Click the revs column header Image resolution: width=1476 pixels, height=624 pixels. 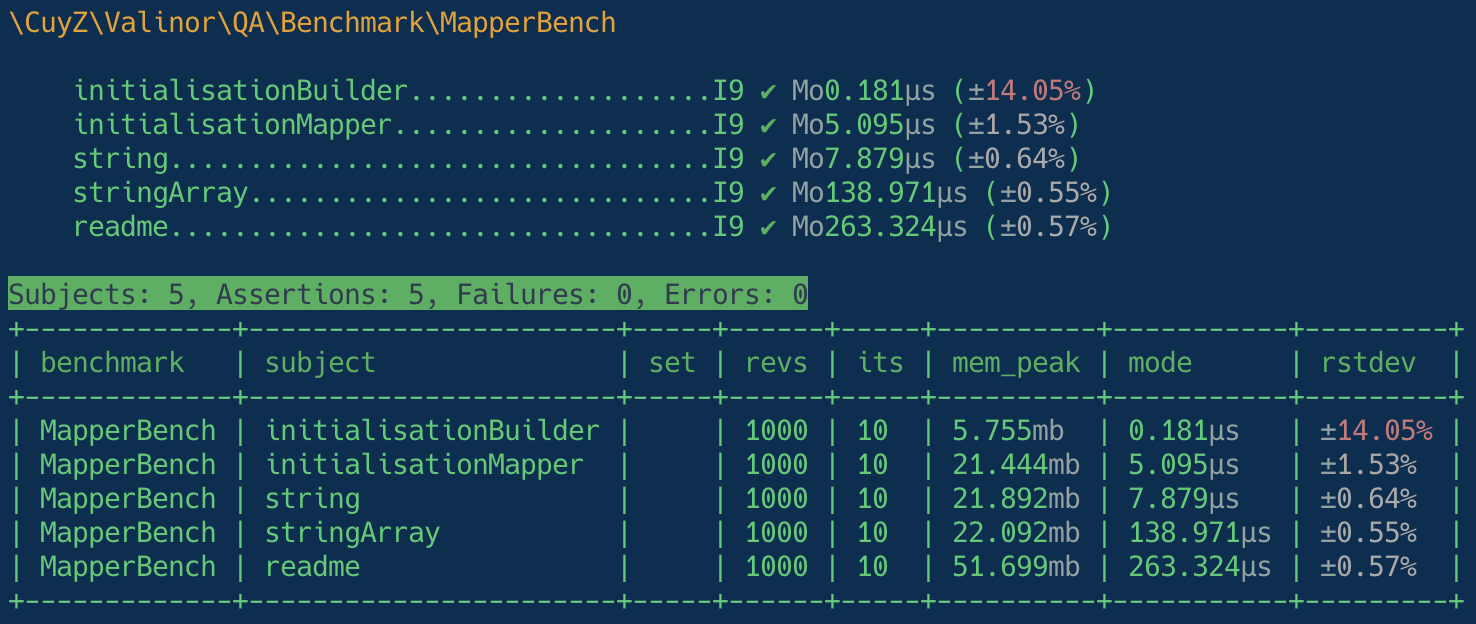coord(776,363)
